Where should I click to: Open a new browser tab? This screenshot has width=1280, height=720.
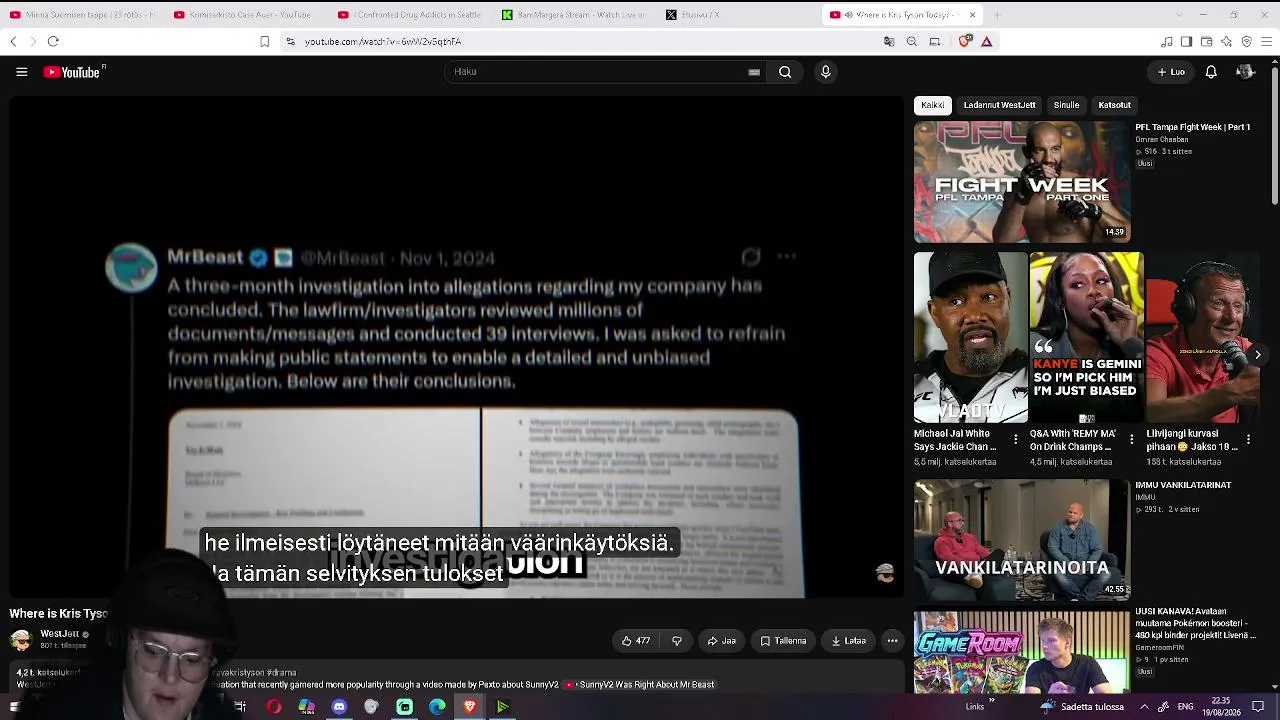997,15
